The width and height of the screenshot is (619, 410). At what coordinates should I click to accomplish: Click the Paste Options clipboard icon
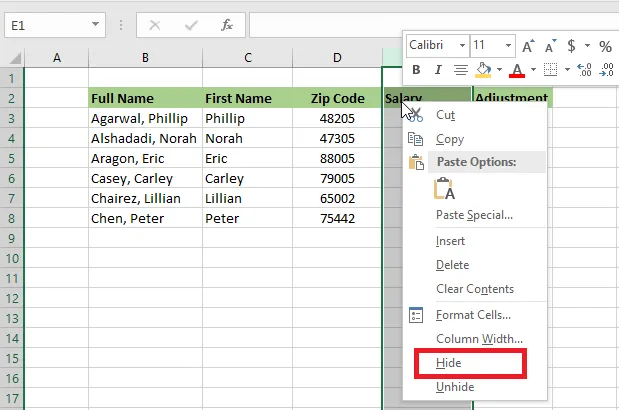click(445, 189)
